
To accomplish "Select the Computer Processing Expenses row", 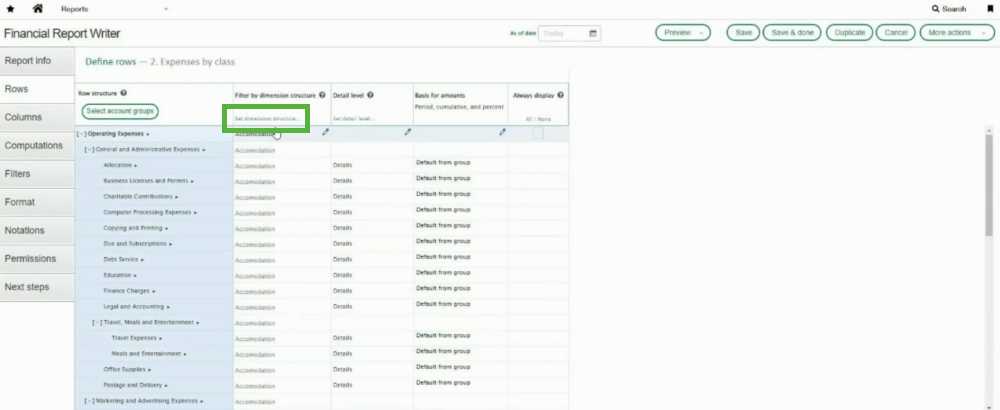I will click(147, 212).
